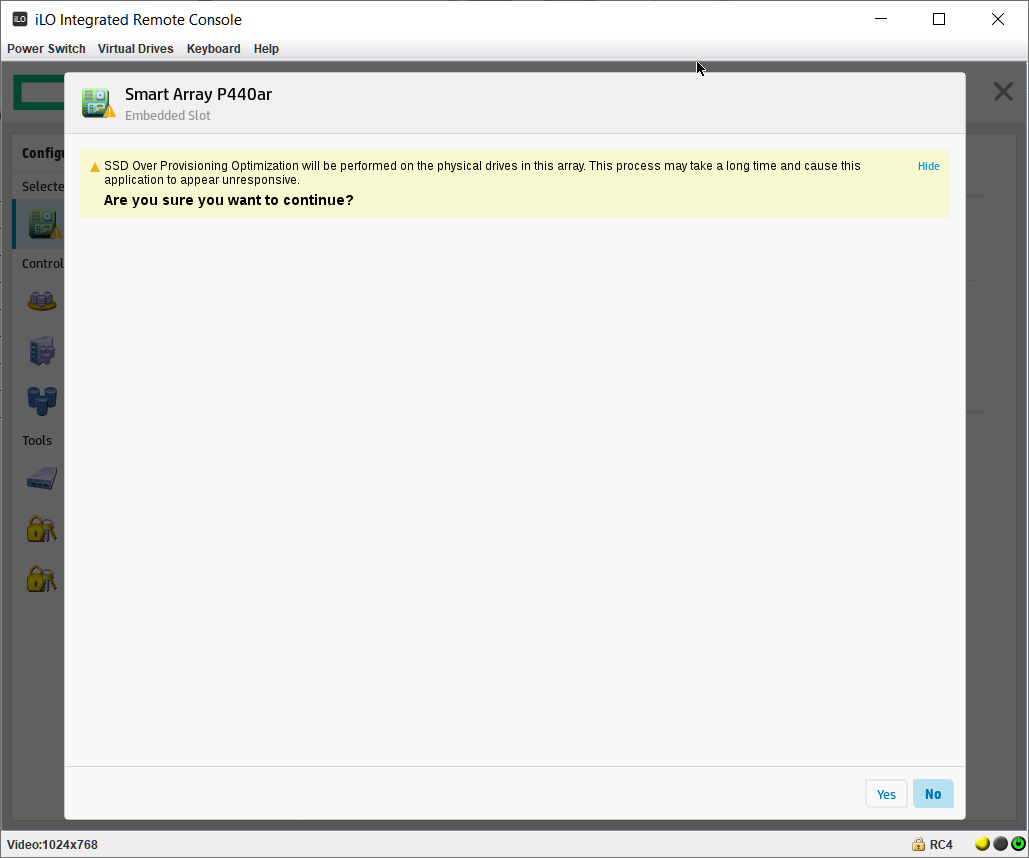This screenshot has height=858, width=1029.
Task: Click the Hewlett Packard Enterprise green logo
Action: (39, 92)
